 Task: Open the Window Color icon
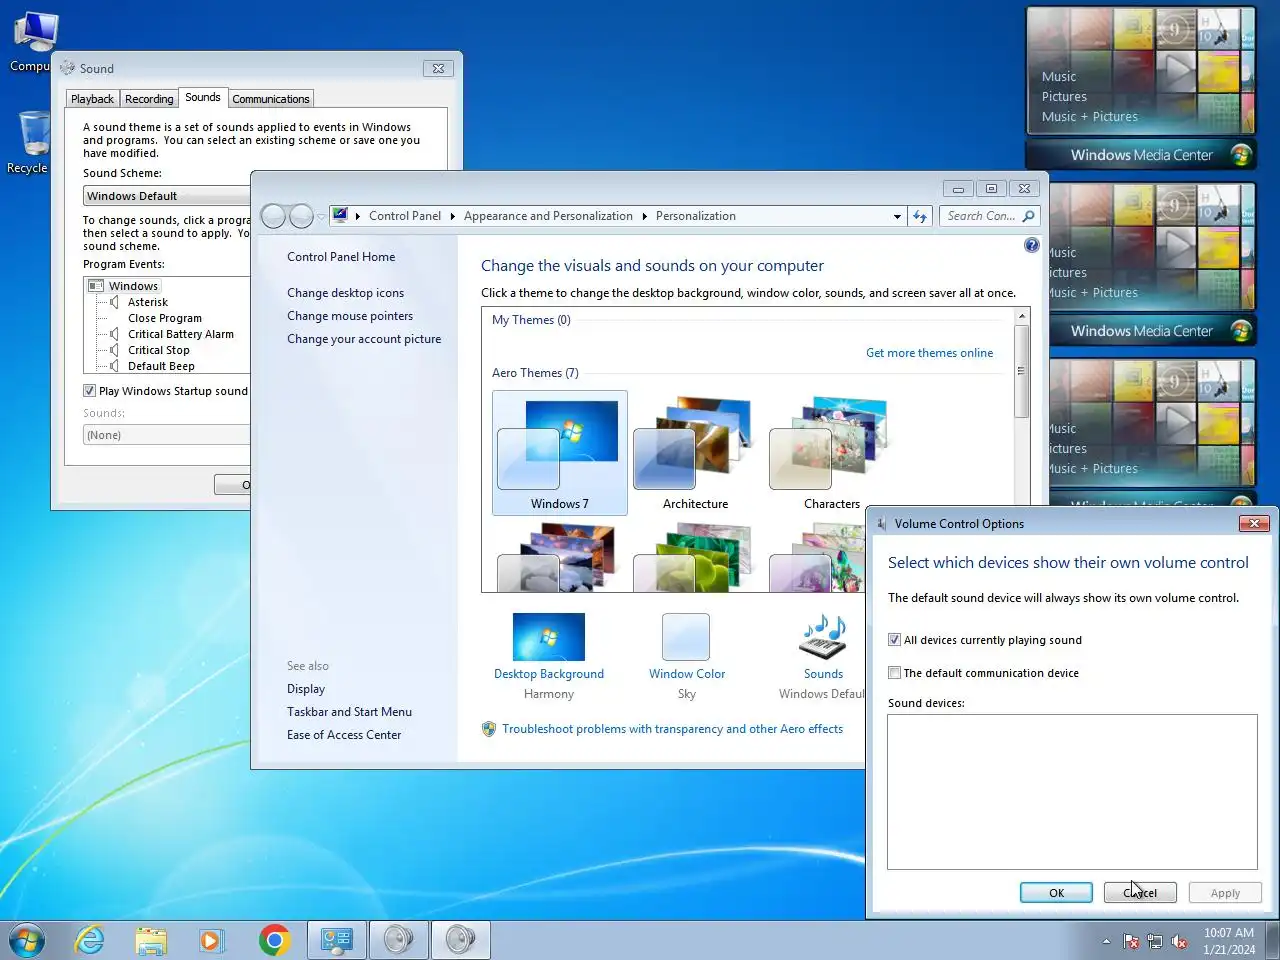[x=686, y=637]
